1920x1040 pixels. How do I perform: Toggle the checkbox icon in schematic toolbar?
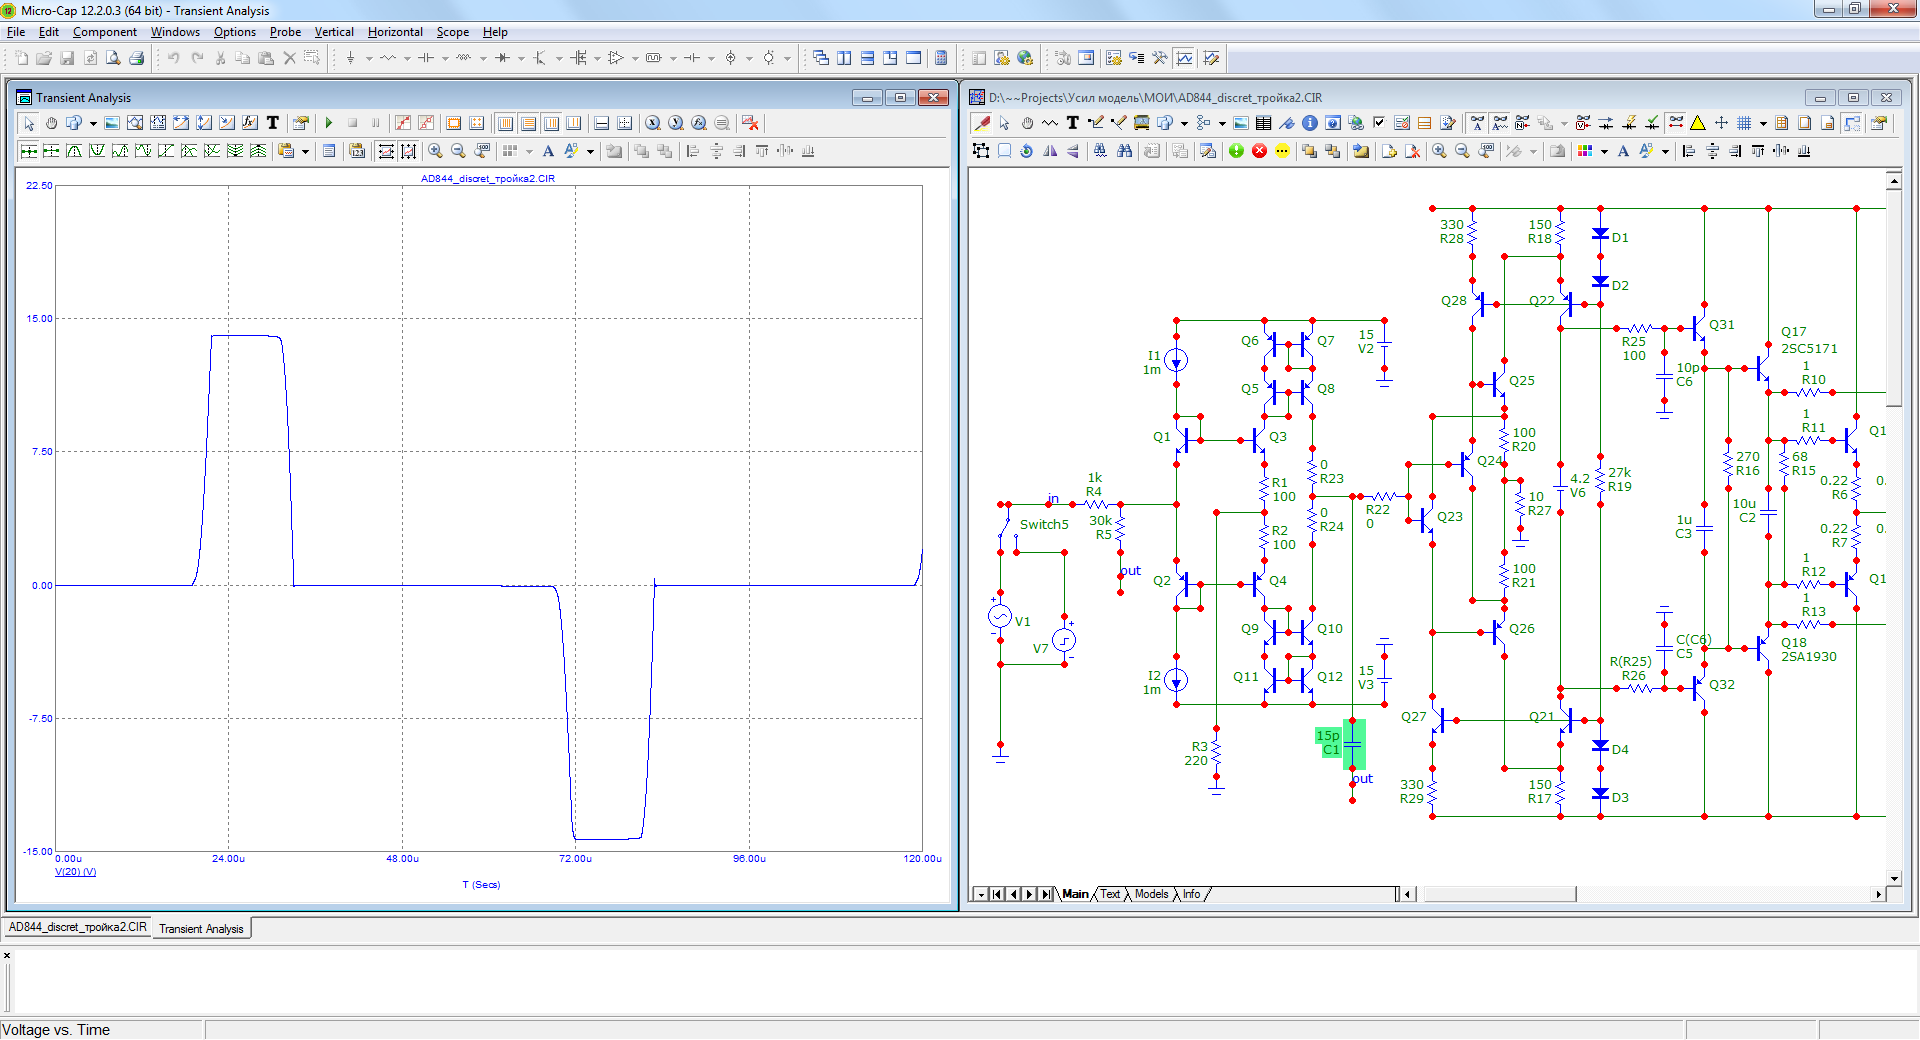pyautogui.click(x=1379, y=123)
